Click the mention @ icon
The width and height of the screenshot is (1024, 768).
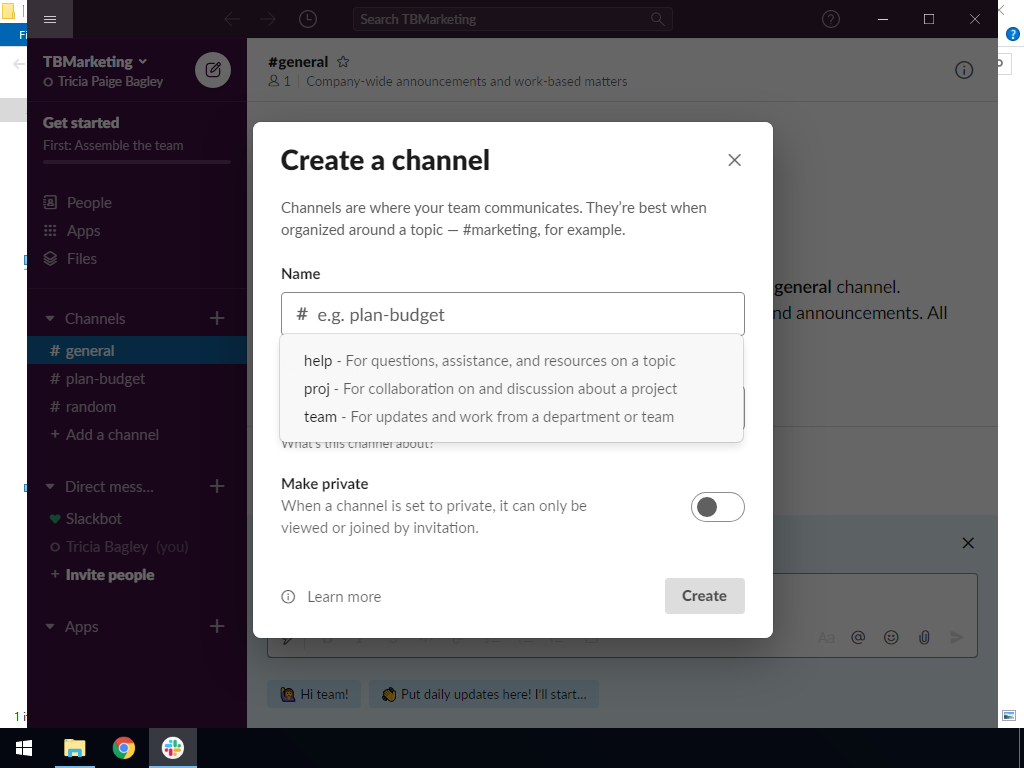tap(858, 637)
